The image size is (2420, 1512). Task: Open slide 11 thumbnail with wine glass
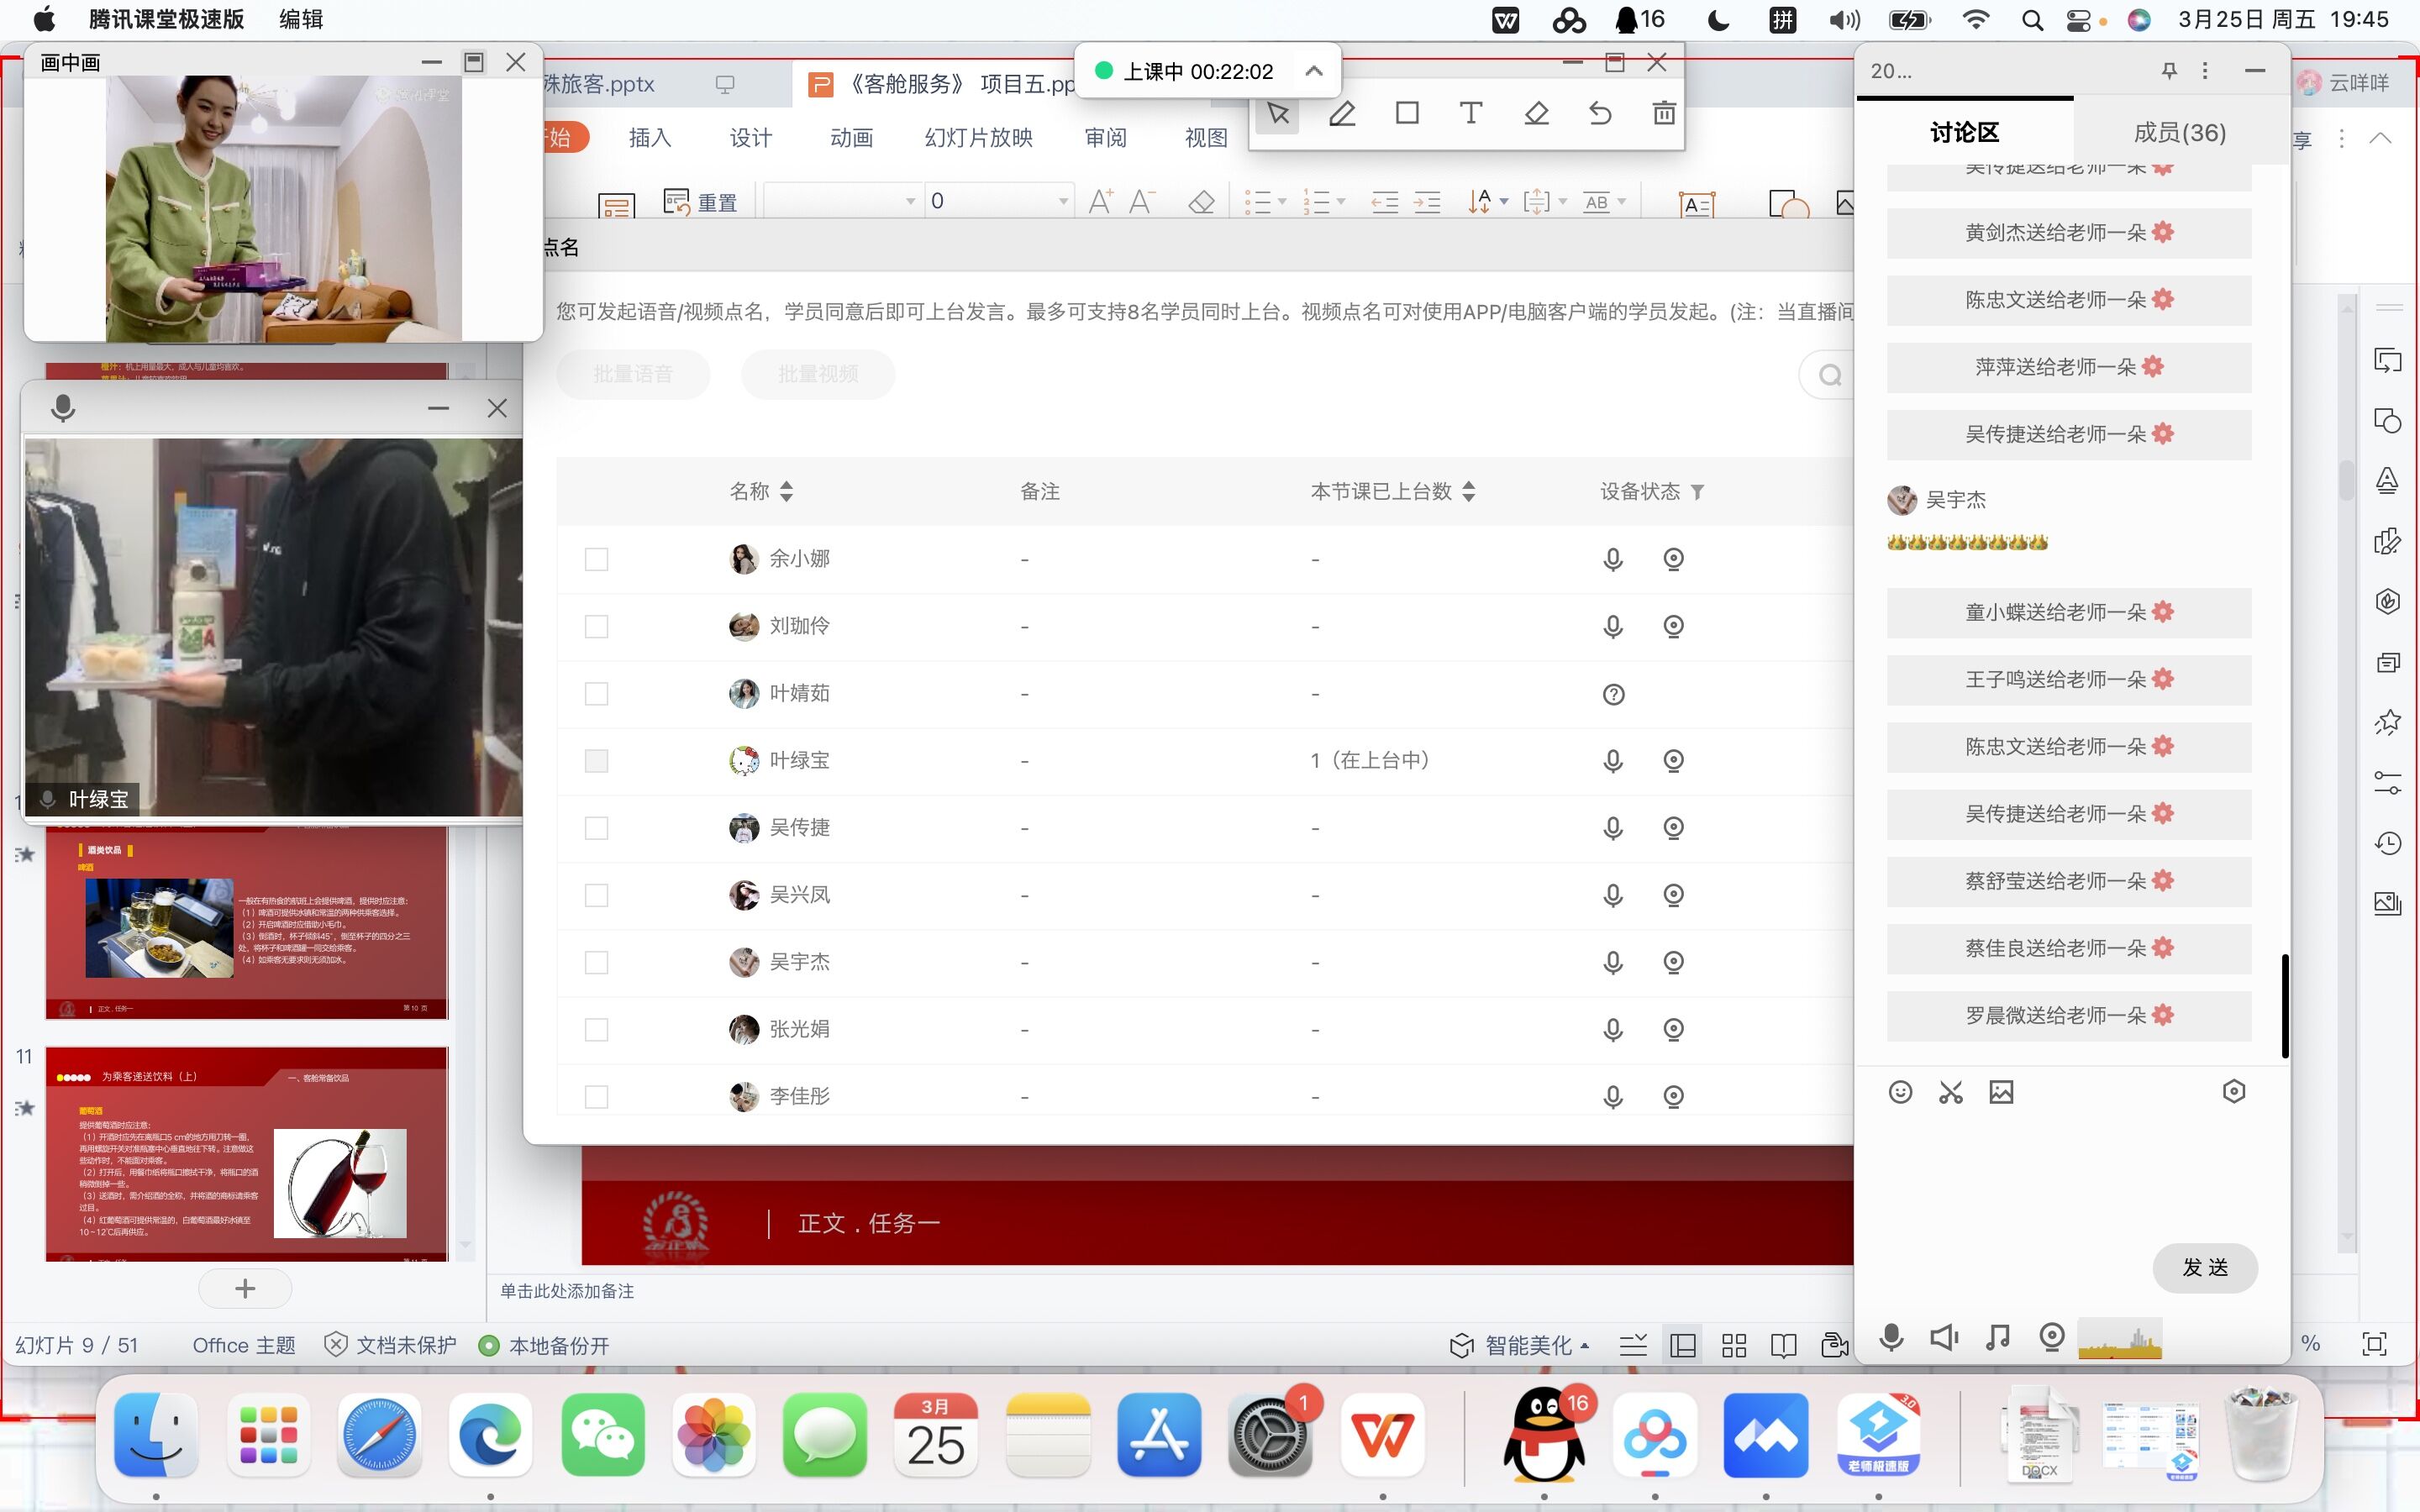pos(246,1154)
